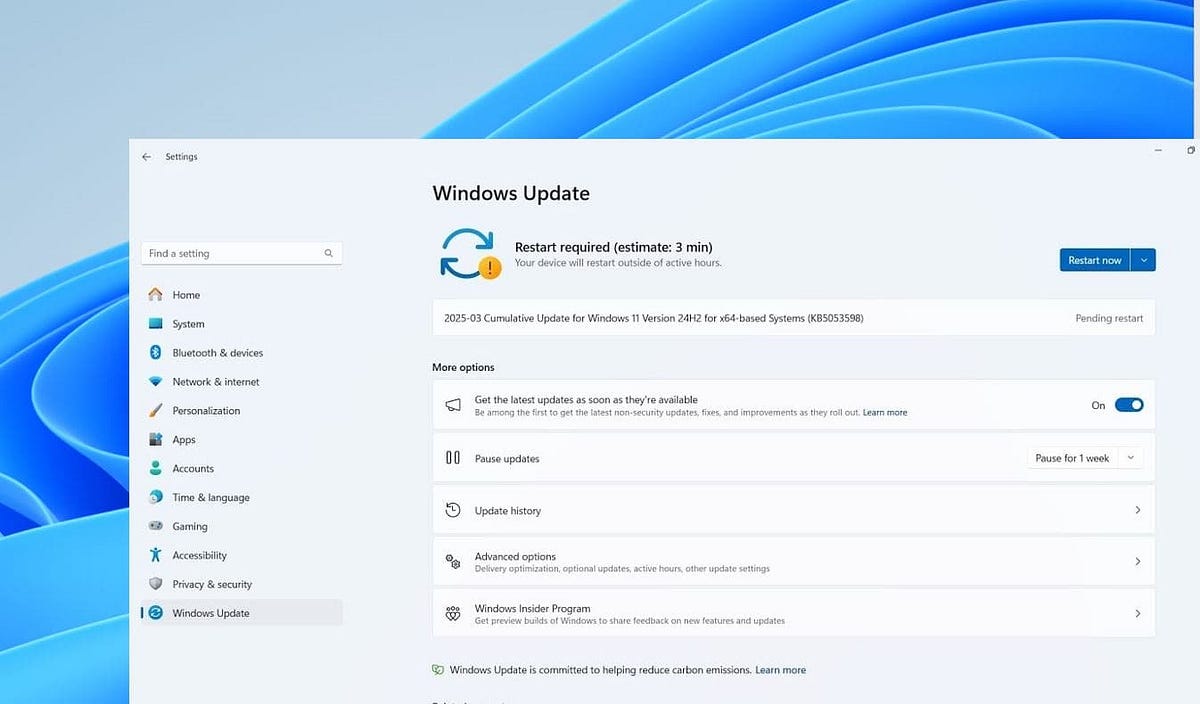Open the Restart now dropdown arrow
This screenshot has width=1200, height=704.
pyautogui.click(x=1144, y=260)
